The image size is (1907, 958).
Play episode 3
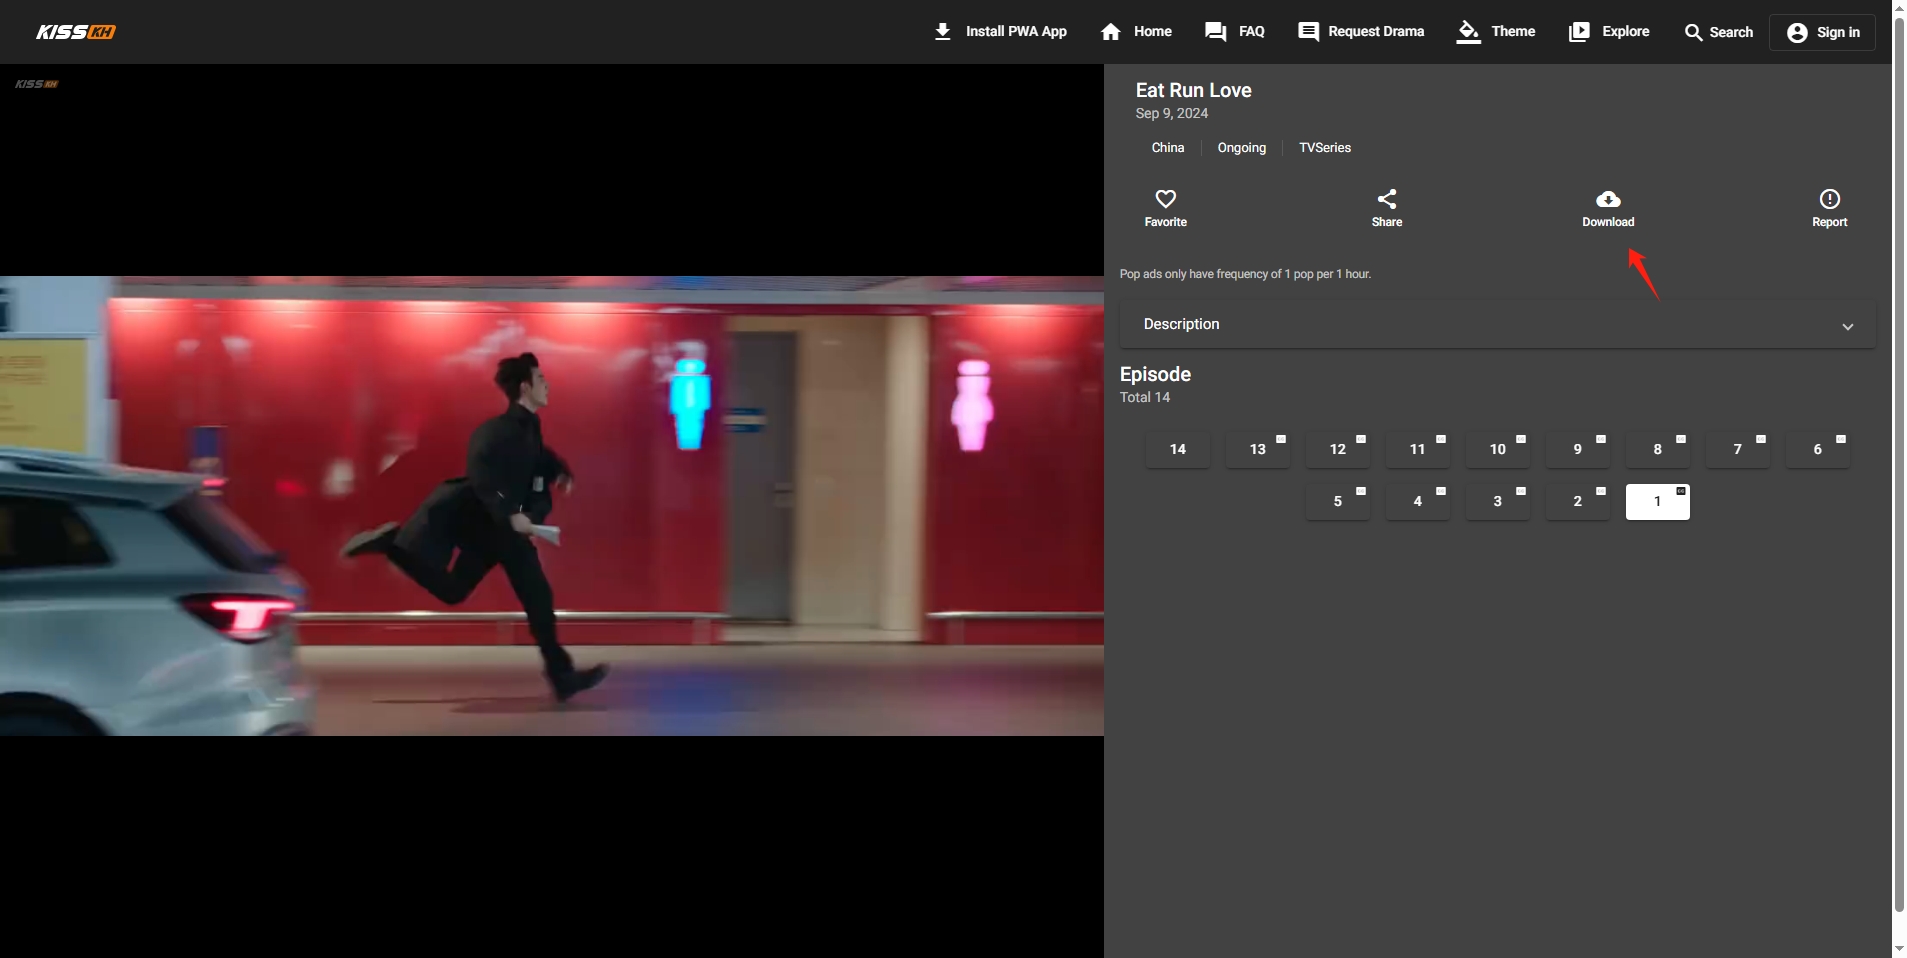(x=1497, y=501)
